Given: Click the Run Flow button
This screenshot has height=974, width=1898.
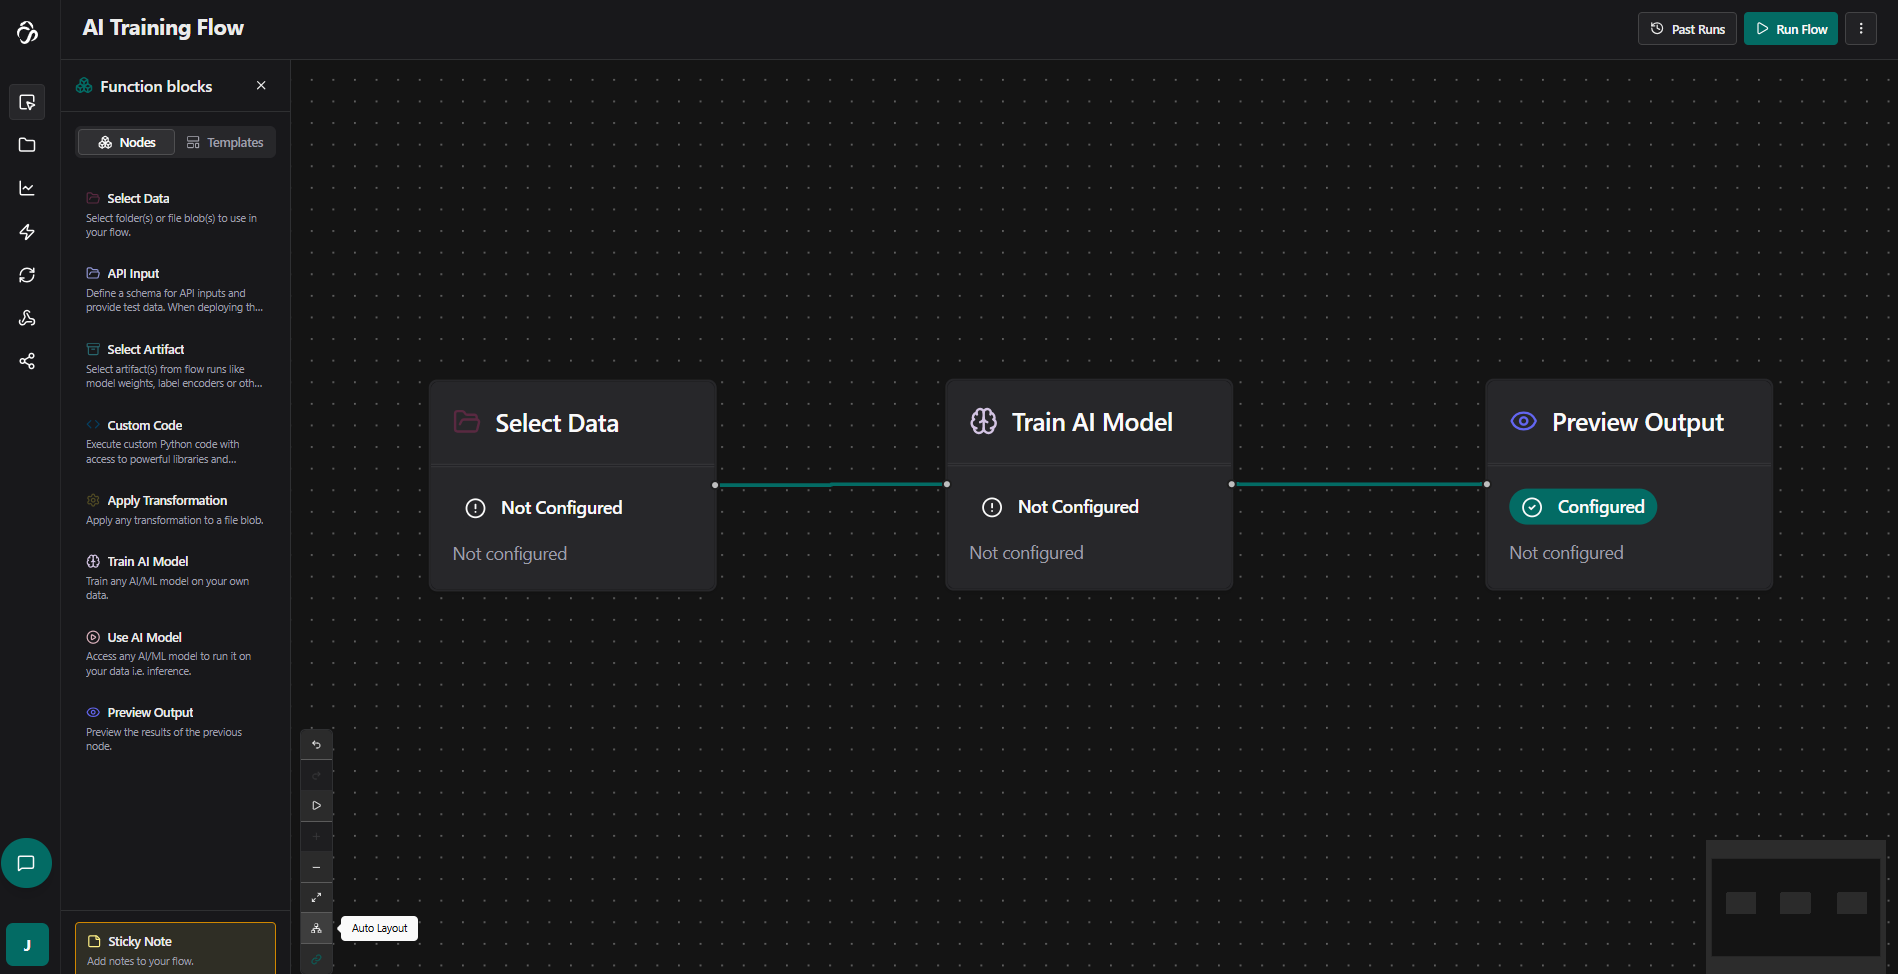Looking at the screenshot, I should 1790,29.
